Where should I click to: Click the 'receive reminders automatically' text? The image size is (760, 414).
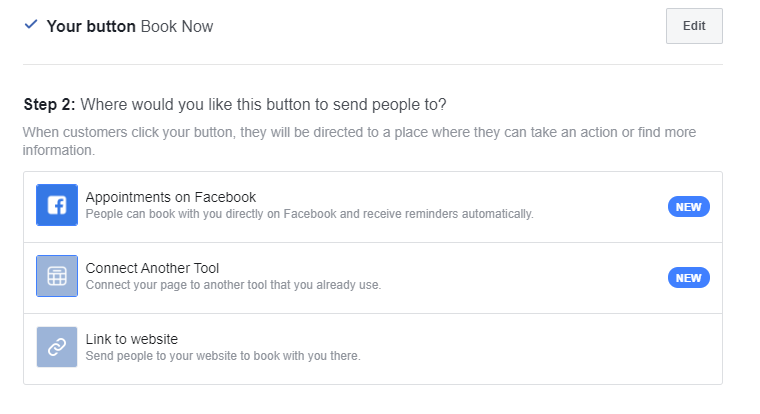tap(448, 214)
